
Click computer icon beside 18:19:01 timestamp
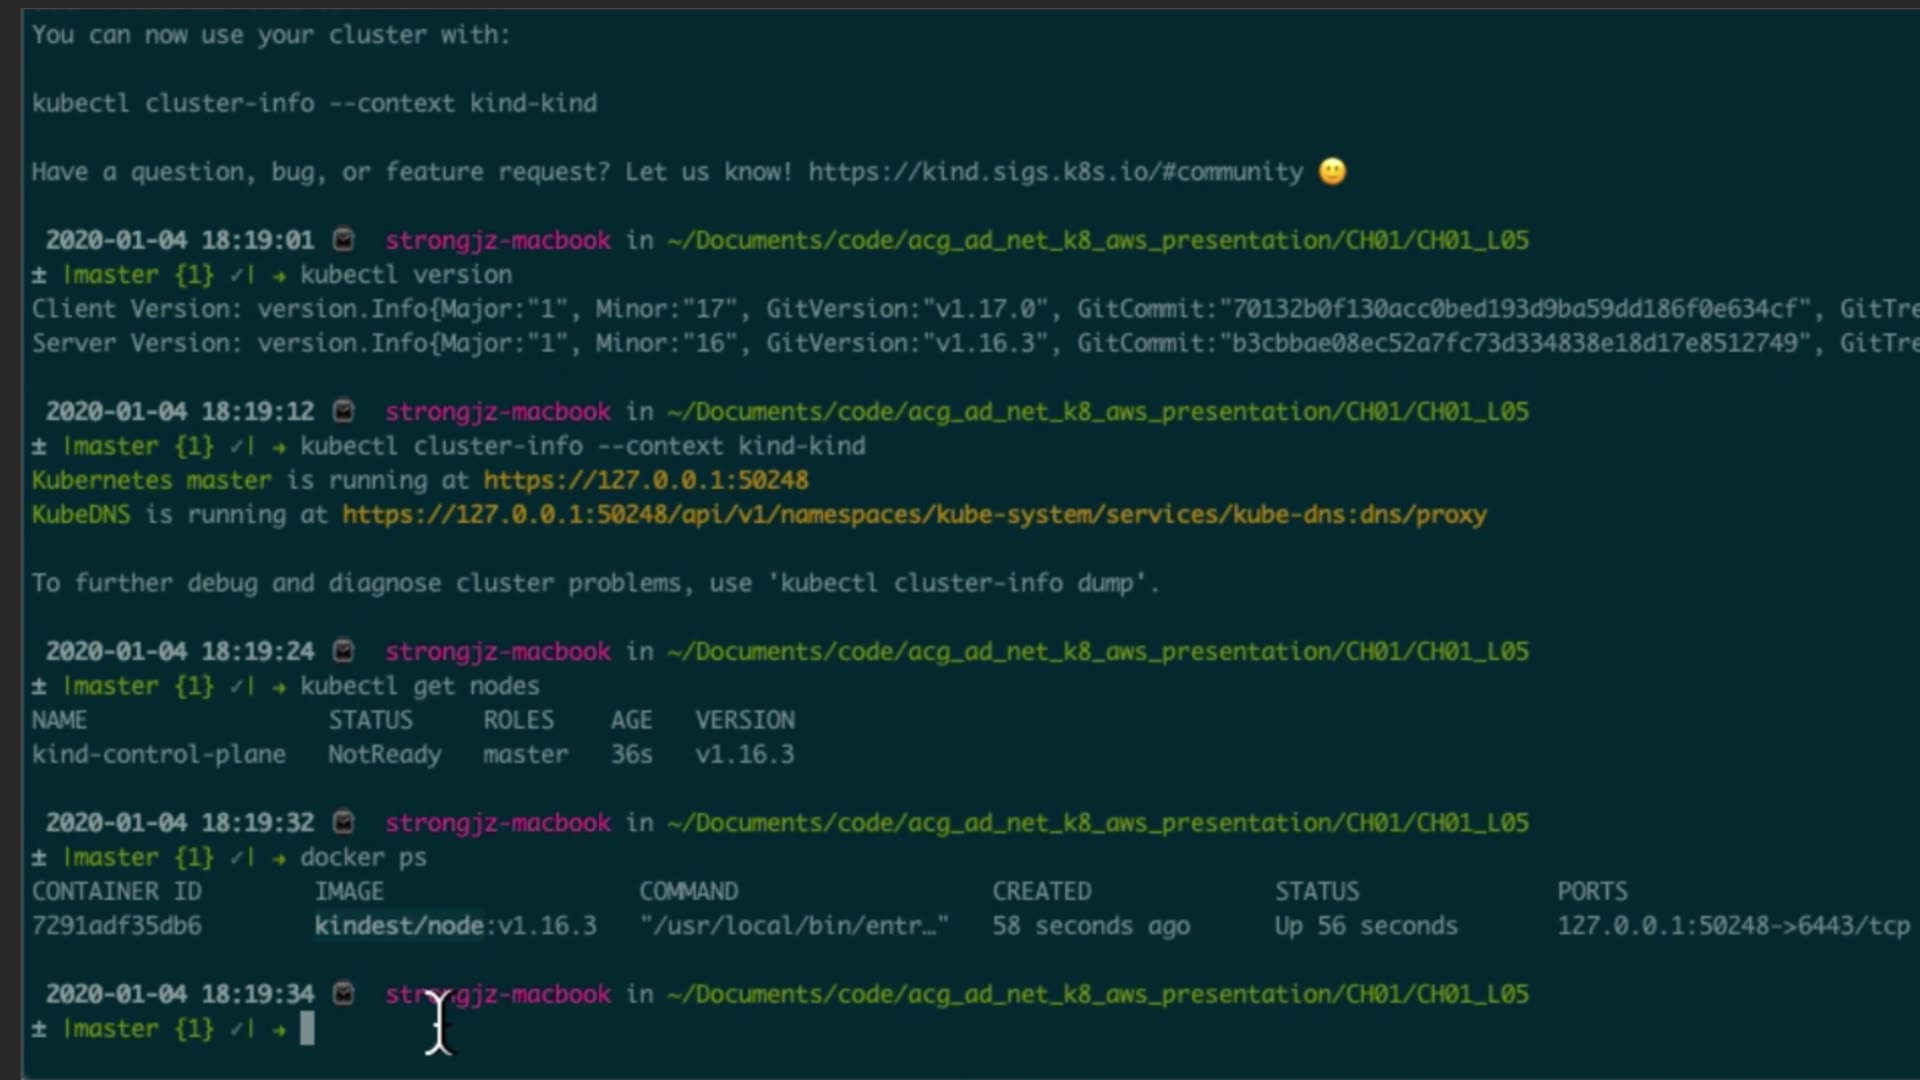click(x=343, y=240)
